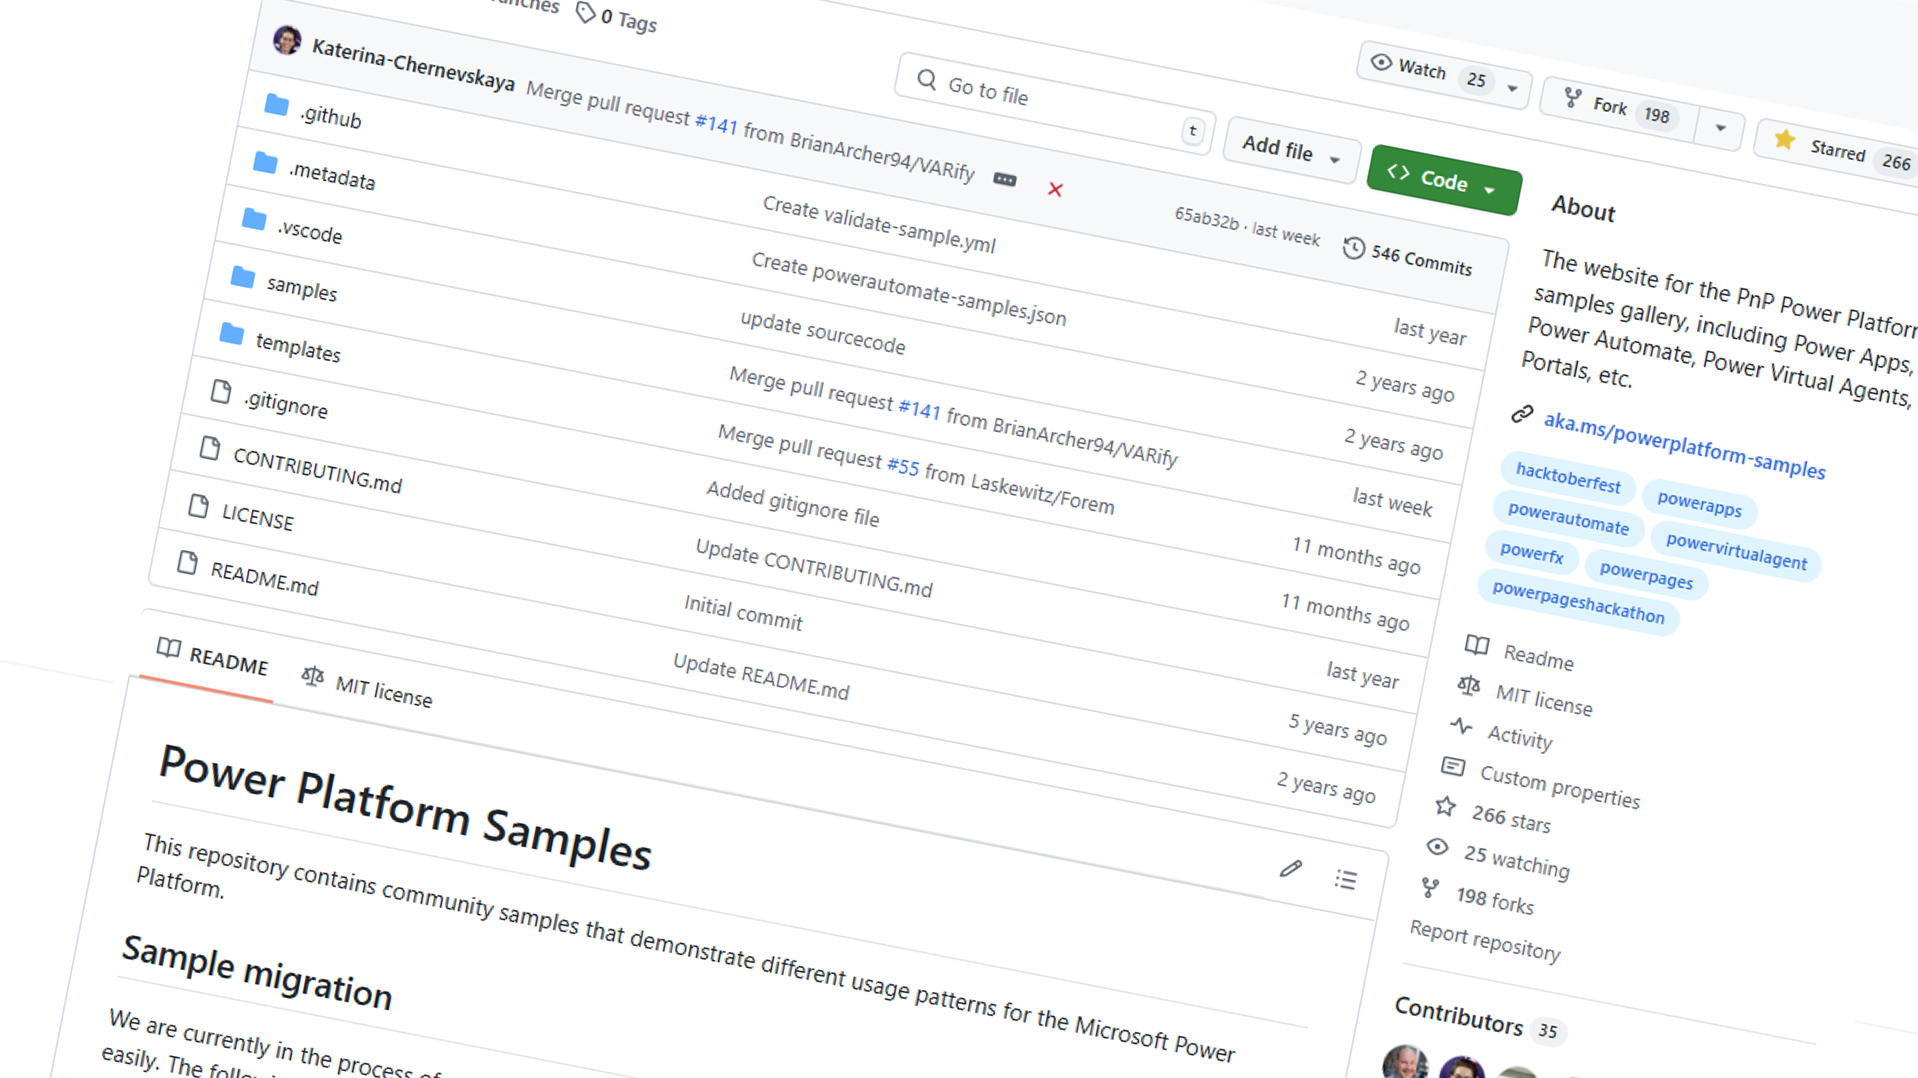The height and width of the screenshot is (1078, 1918).
Task: Open commit history via the clock icon
Action: pos(1355,247)
